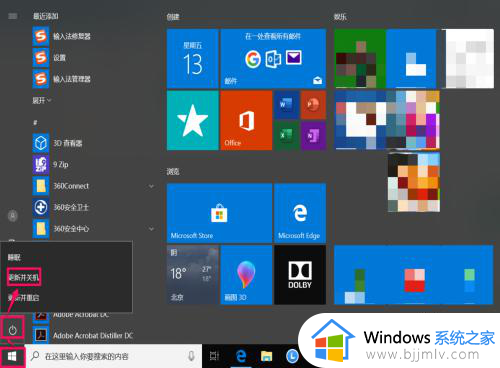Choose 更新并重启 in power menu
This screenshot has width=500, height=368.
23,297
